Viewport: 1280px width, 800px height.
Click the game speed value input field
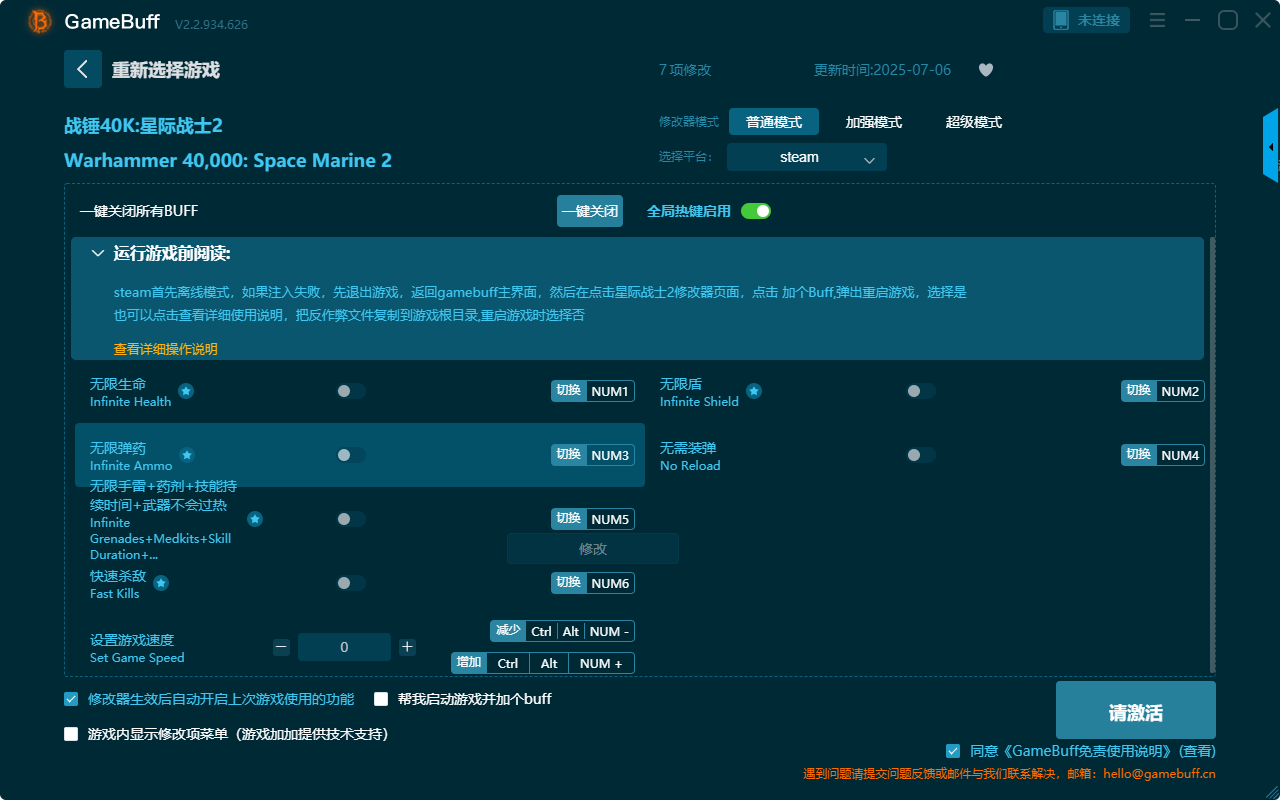pyautogui.click(x=344, y=647)
